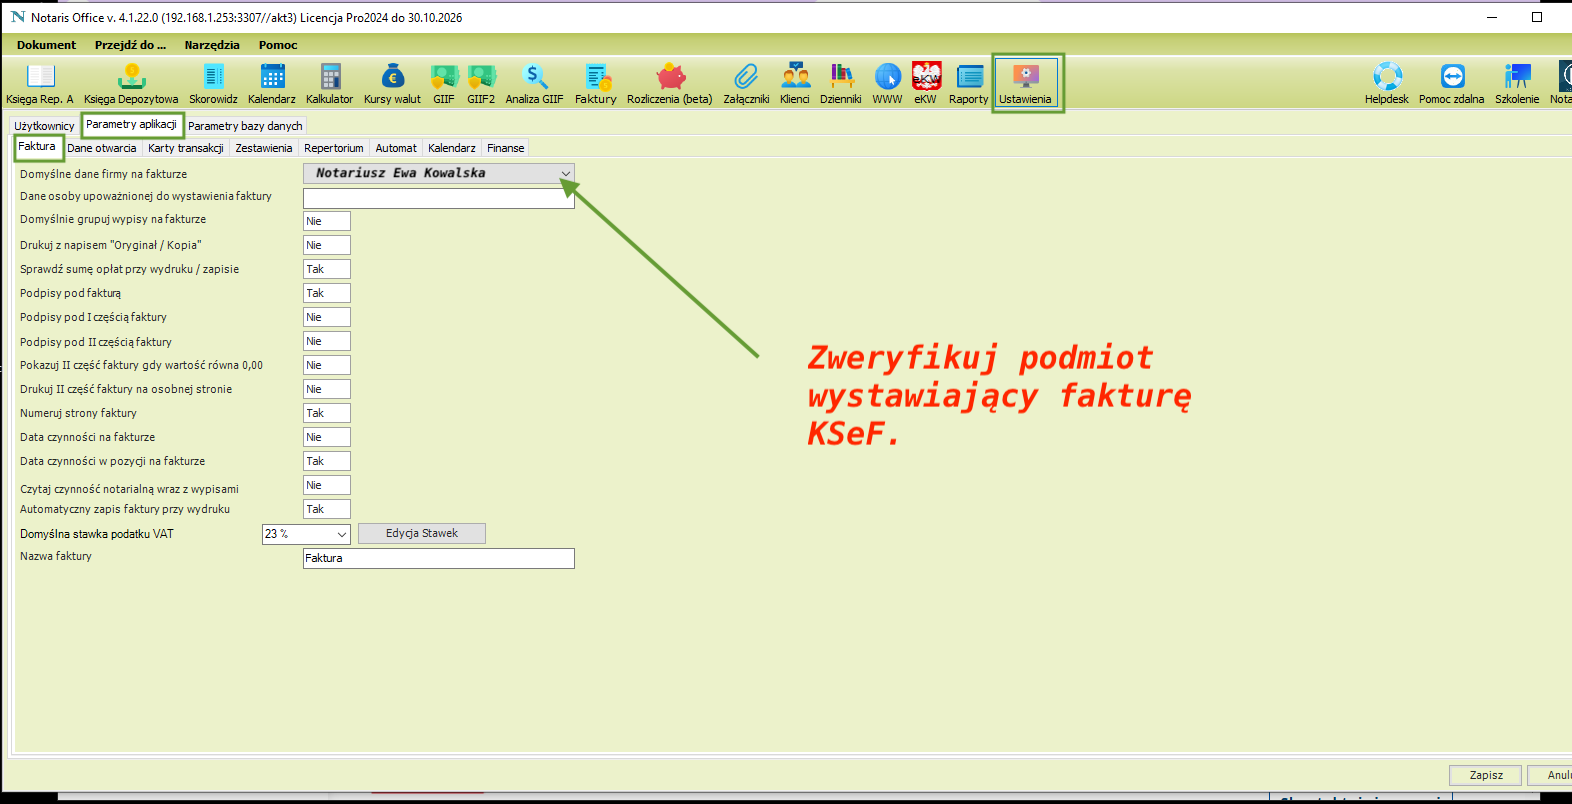Click the Nazwa faktury text field

click(438, 558)
